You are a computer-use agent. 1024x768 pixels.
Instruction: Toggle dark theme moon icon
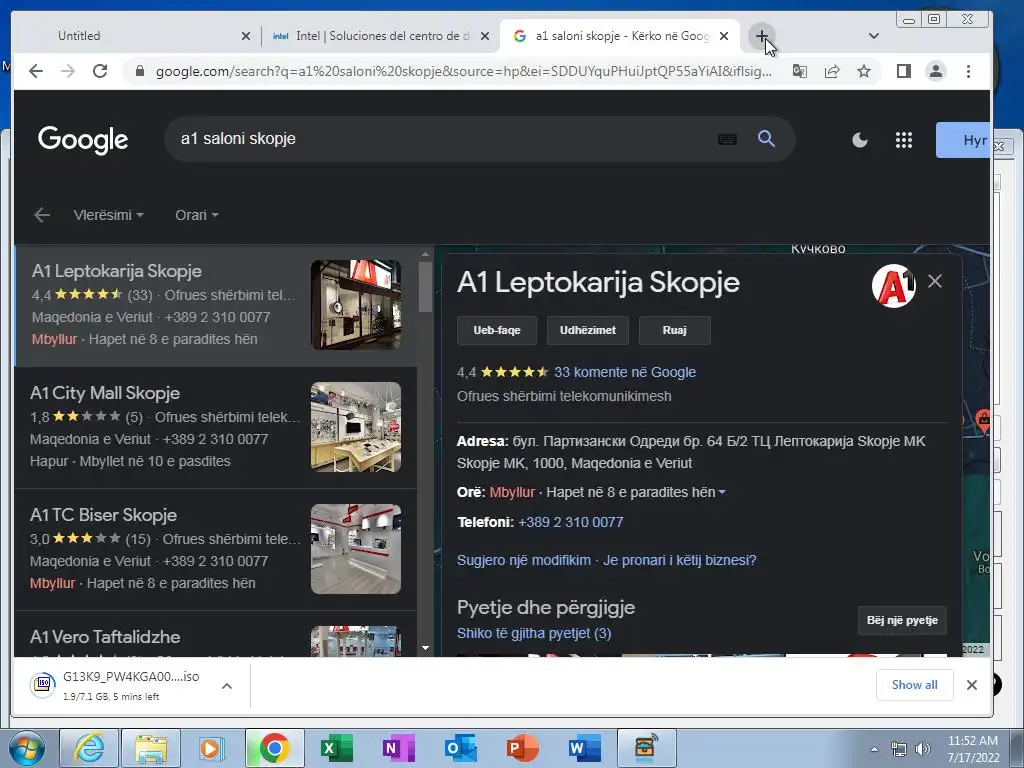point(859,140)
